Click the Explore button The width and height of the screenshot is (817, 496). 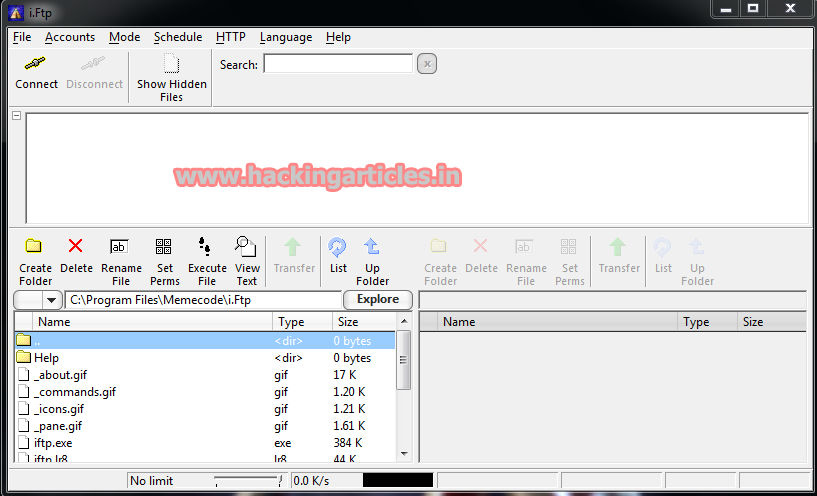(x=378, y=300)
